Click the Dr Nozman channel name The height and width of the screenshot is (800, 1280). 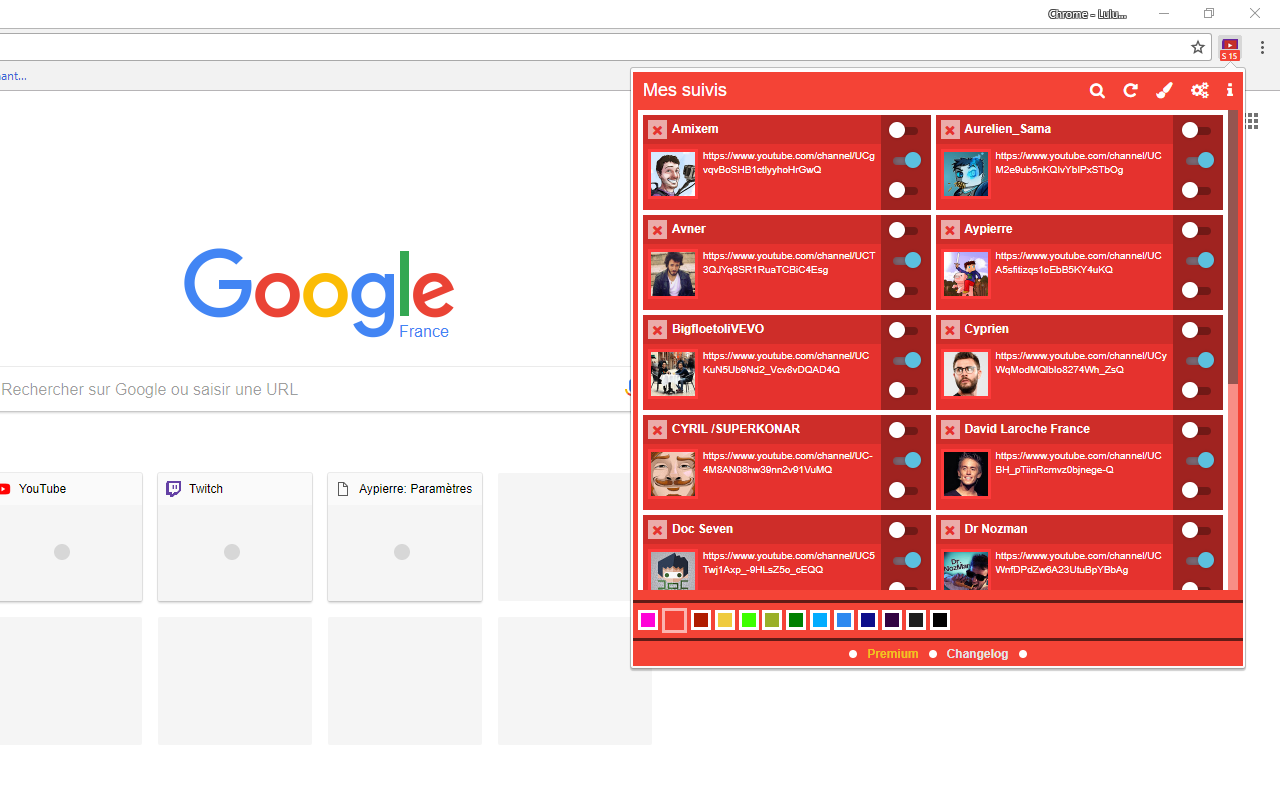click(x=996, y=529)
